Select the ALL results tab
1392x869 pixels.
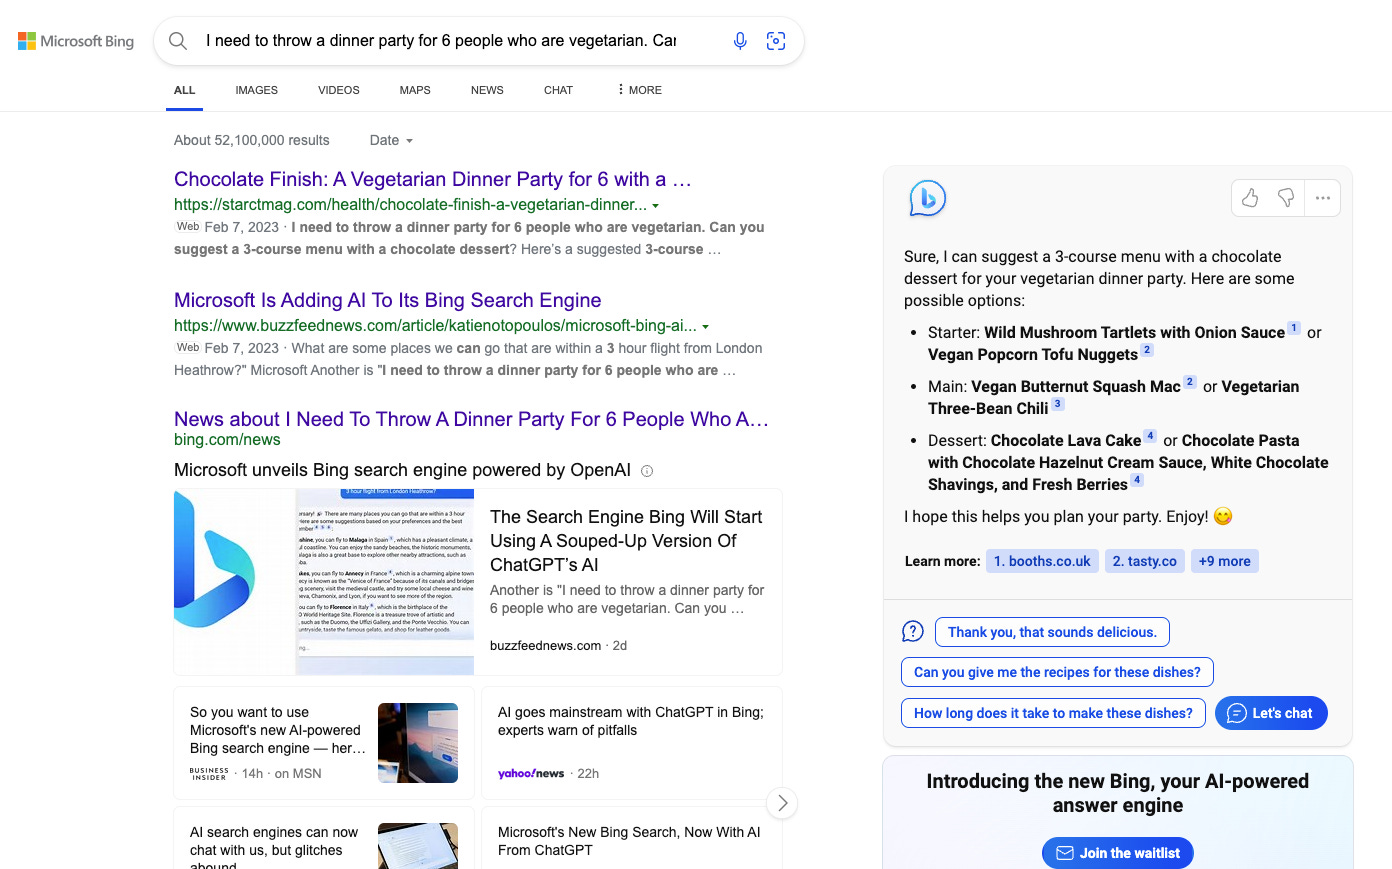[185, 90]
